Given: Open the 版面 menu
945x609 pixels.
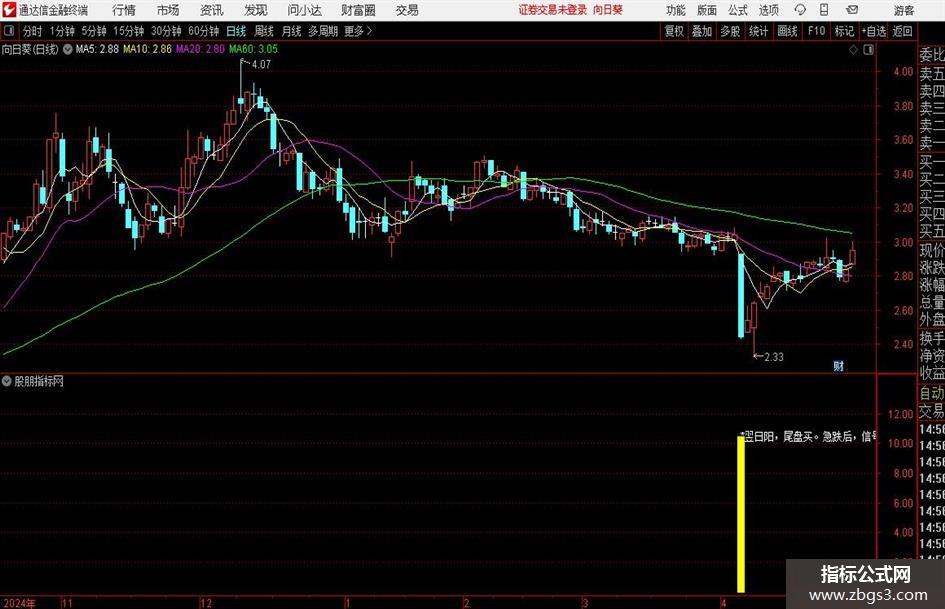Looking at the screenshot, I should pyautogui.click(x=706, y=10).
